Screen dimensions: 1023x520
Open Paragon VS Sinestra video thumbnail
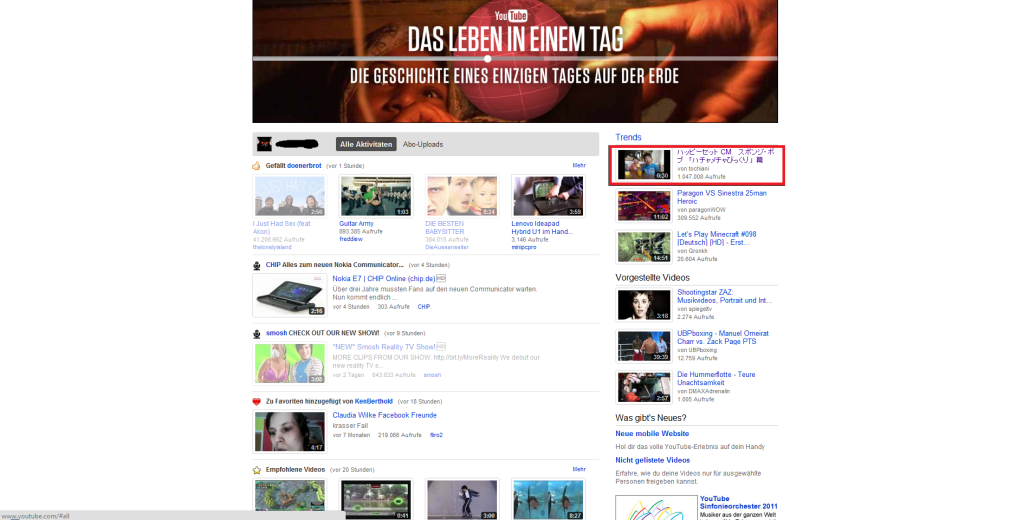(644, 206)
